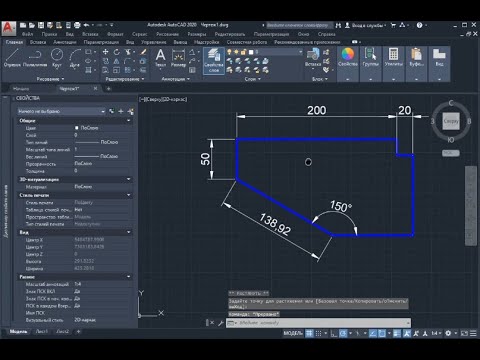Open the Размеры menu
Screen dimensions: 480x360
pos(197,34)
